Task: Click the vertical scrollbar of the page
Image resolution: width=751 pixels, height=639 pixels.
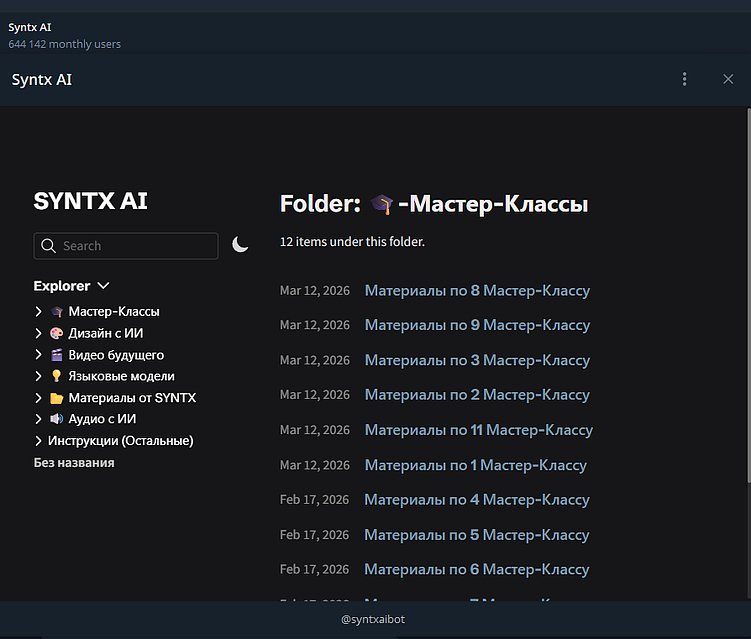Action: coord(749,295)
